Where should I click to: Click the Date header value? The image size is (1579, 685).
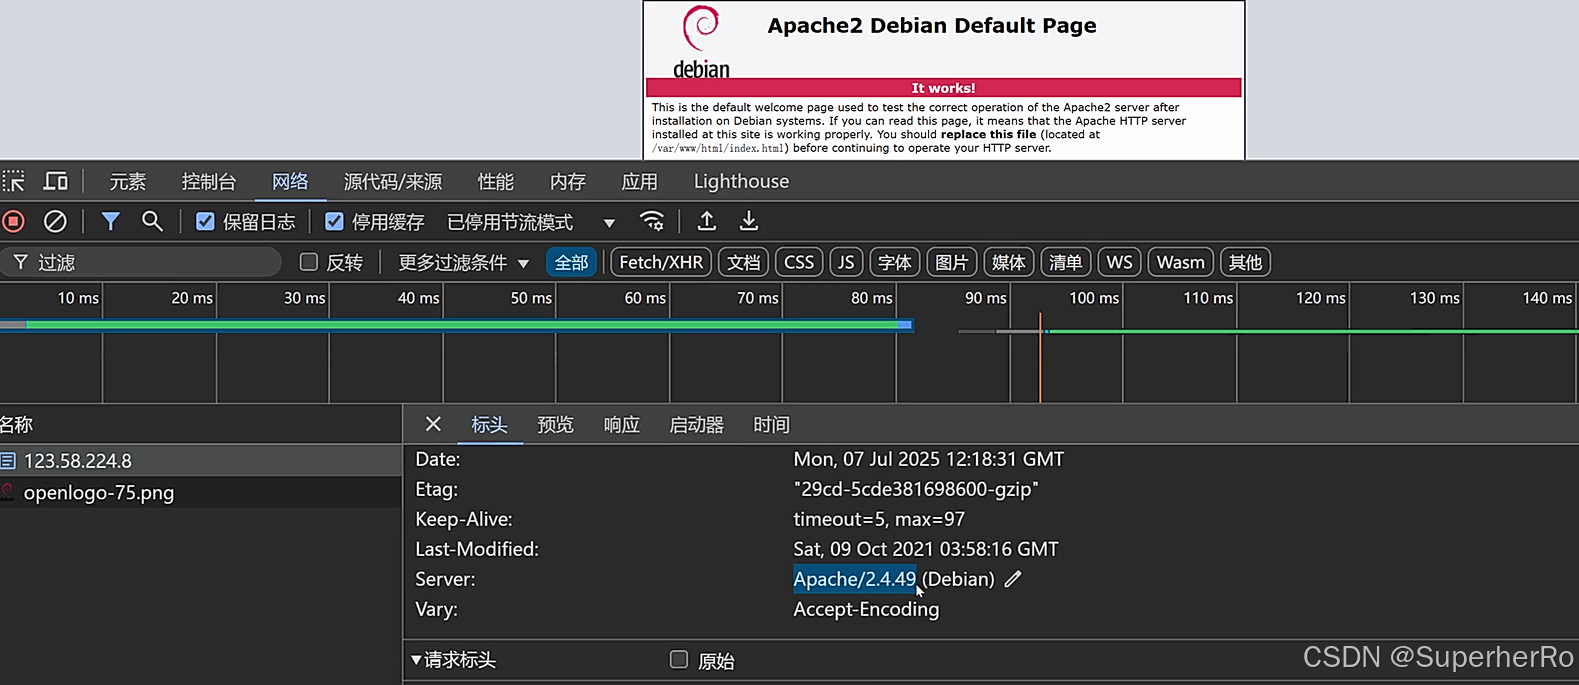click(929, 459)
